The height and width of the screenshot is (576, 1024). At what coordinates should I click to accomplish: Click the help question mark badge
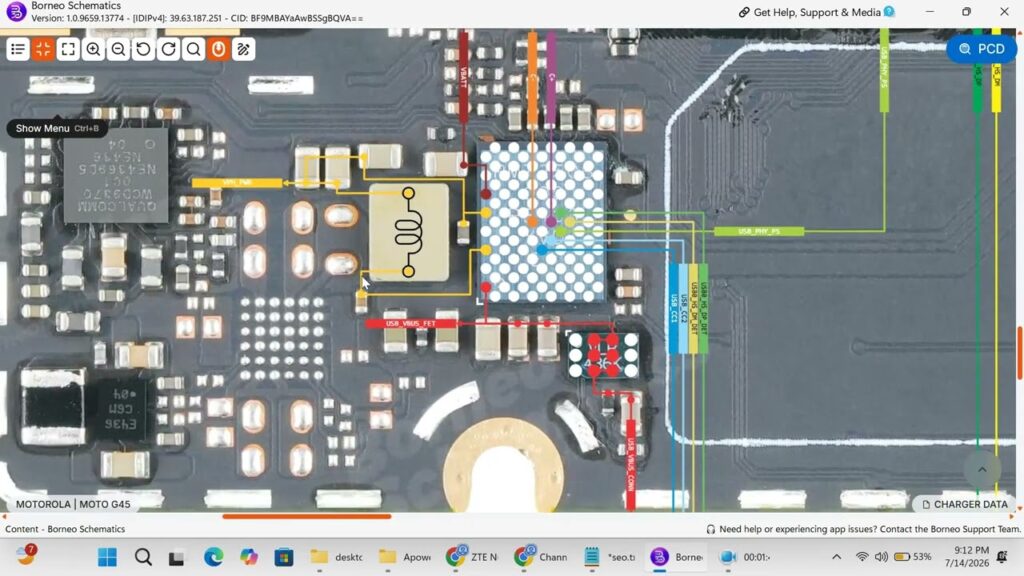click(889, 12)
